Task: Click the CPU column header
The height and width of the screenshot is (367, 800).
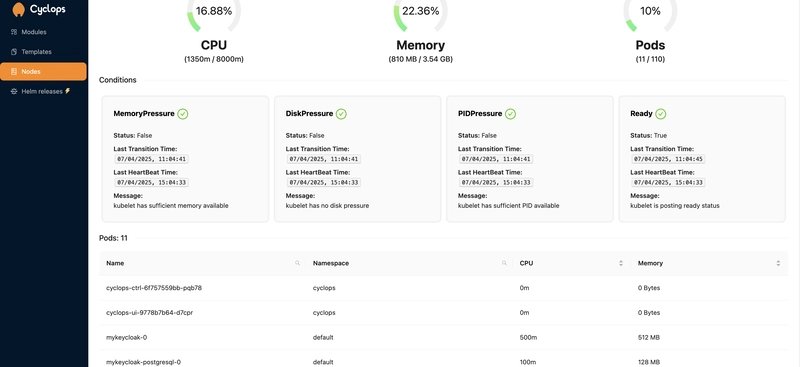Action: 571,263
